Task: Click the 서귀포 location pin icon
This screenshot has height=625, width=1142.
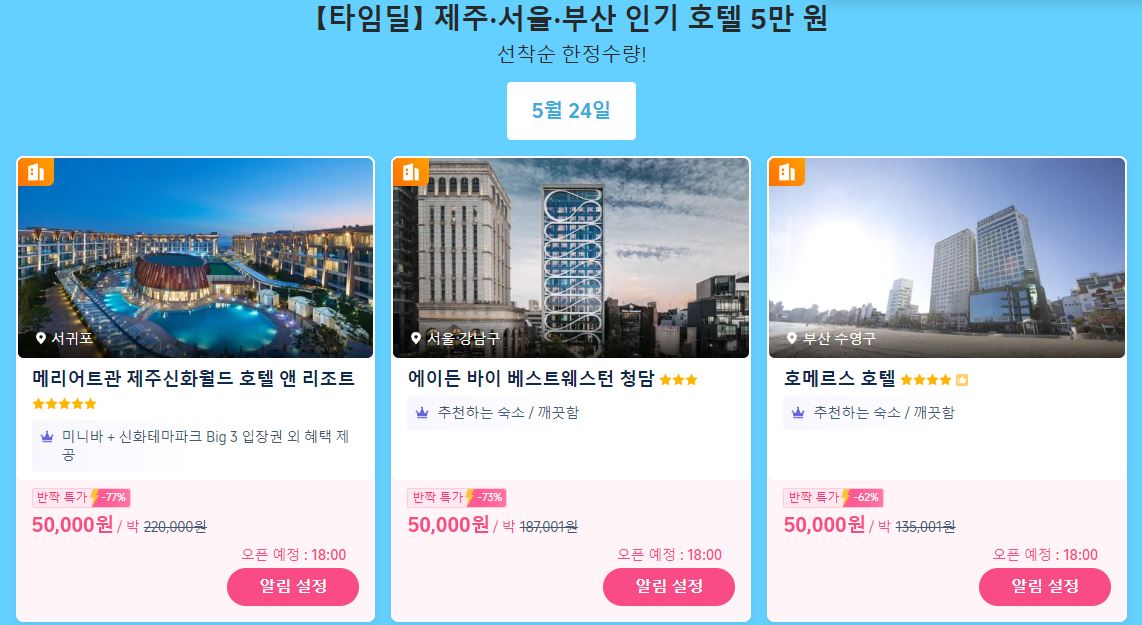Action: click(x=41, y=338)
